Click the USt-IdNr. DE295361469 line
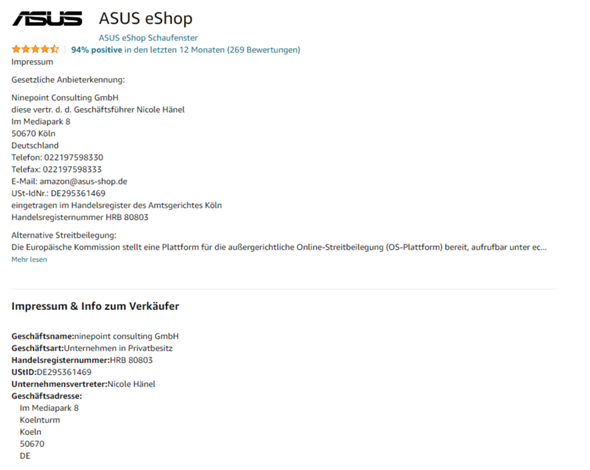Screen dimensions: 590x470 [58, 193]
